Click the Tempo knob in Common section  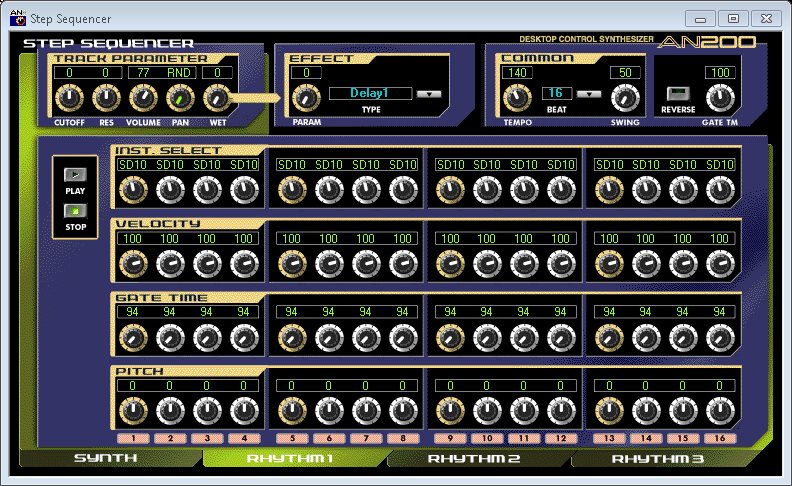tap(517, 97)
